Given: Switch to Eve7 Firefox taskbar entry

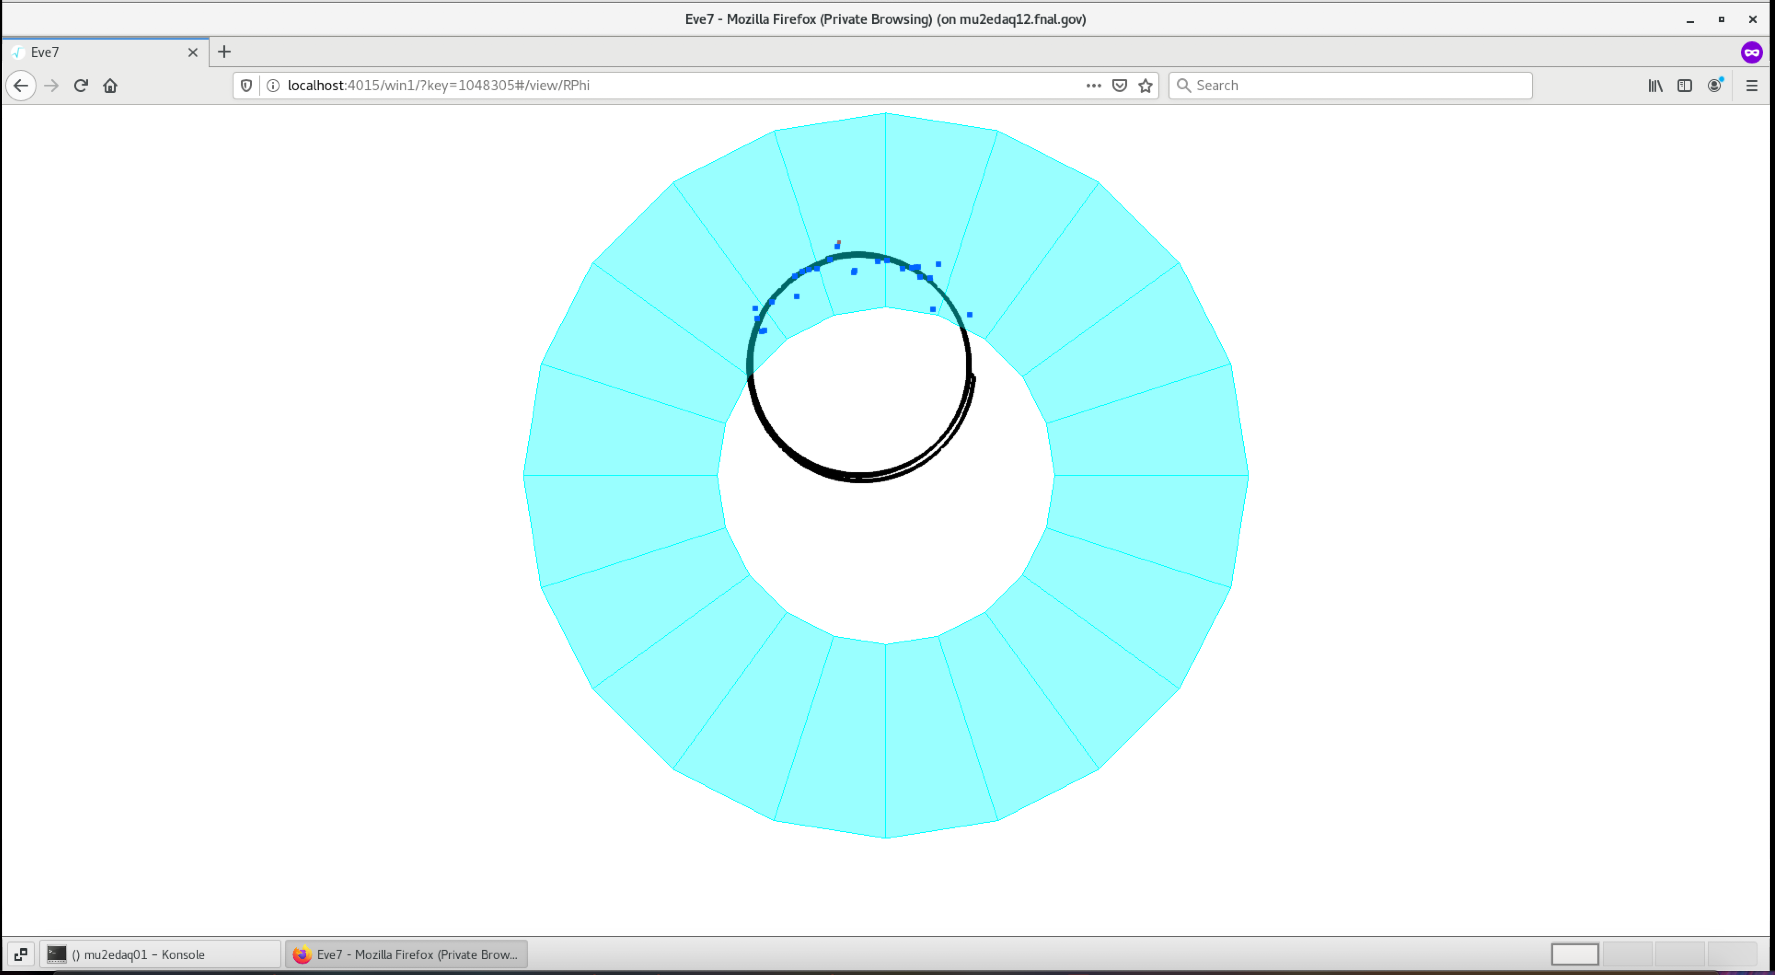Looking at the screenshot, I should coord(406,955).
